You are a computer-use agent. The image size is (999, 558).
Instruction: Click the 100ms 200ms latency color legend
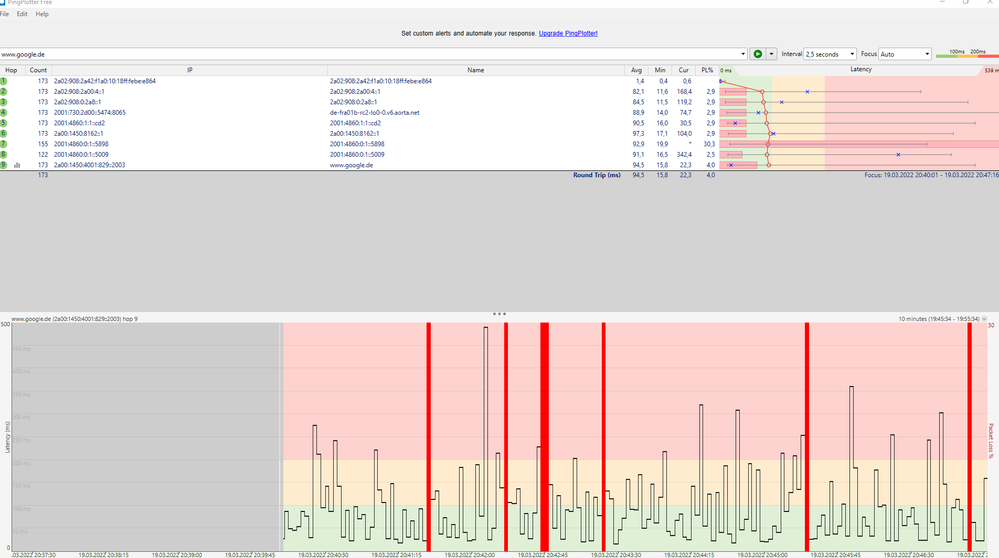967,54
